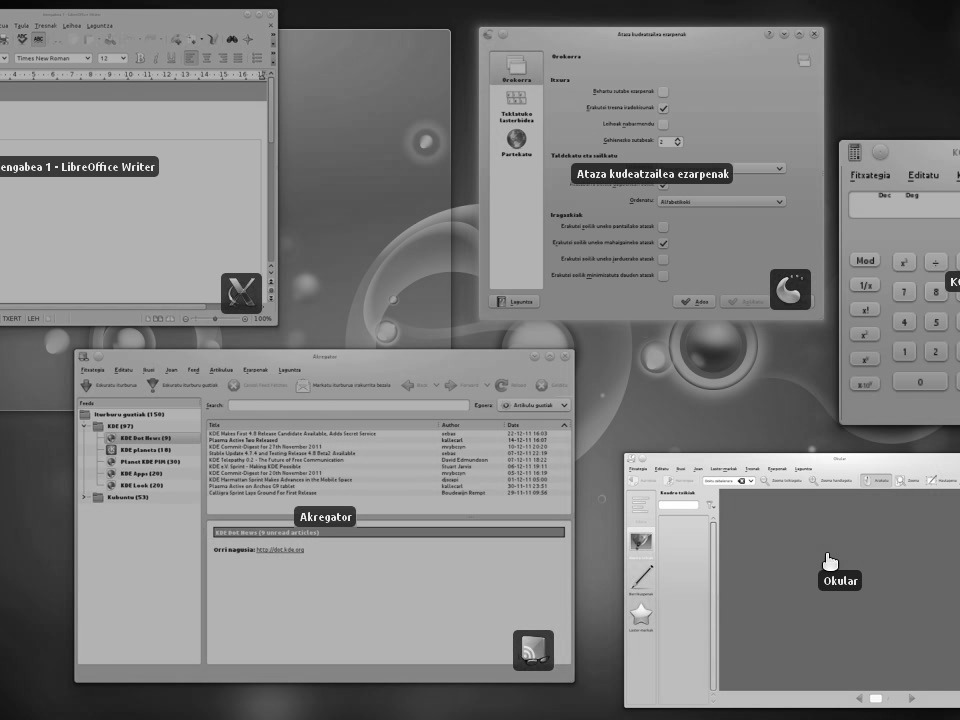Viewport: 960px width, 720px height.
Task: Uncheck Erakutsi soilik uneko mahaigaineko atazak
Action: [663, 243]
